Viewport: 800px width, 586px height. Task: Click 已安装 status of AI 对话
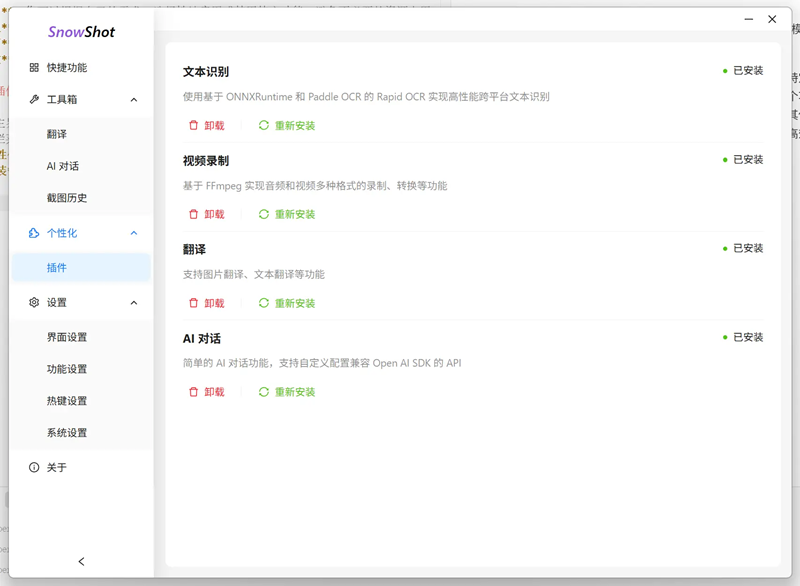743,337
